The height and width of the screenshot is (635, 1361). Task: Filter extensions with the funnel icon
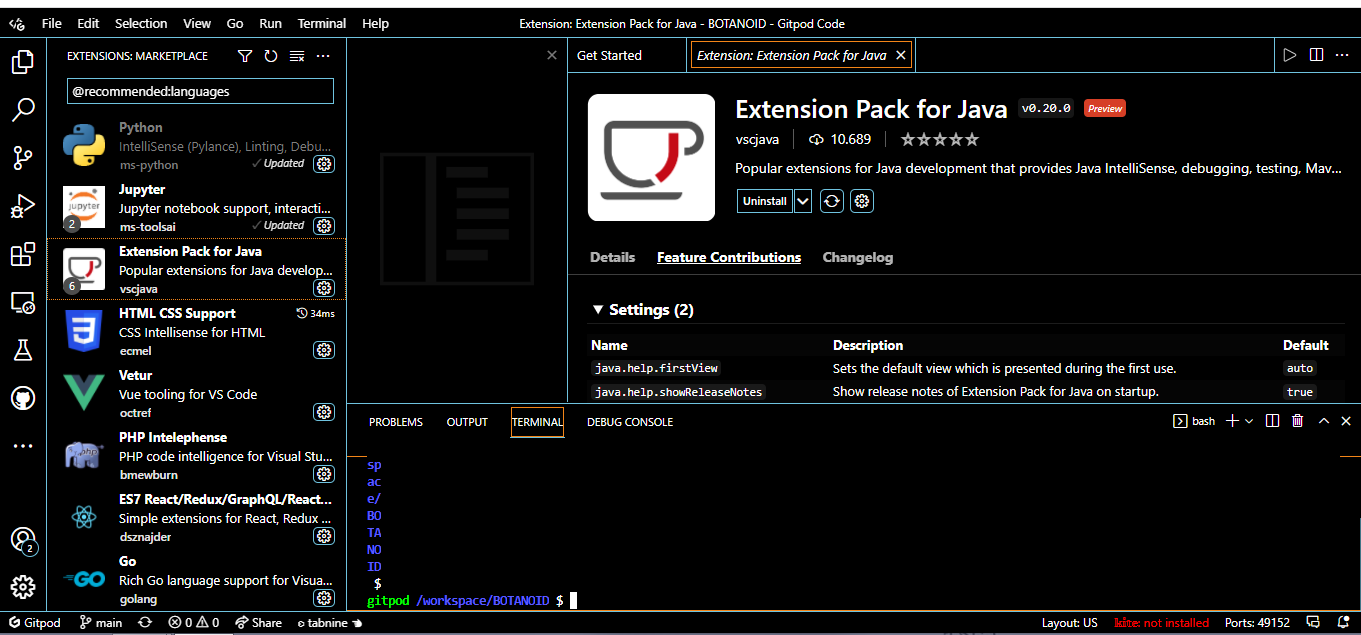(x=245, y=56)
